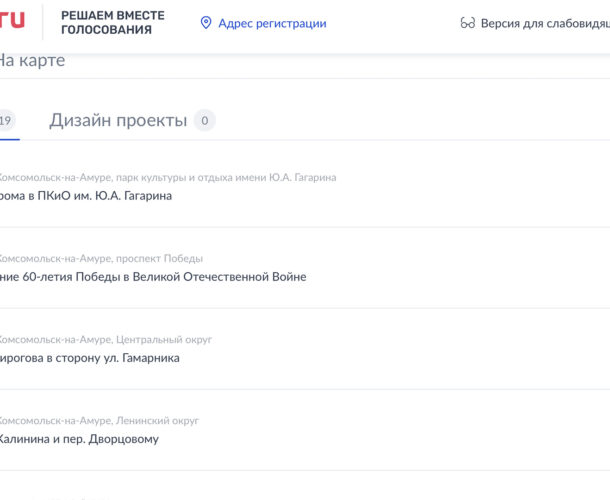This screenshot has height=500, width=610.
Task: Open the ул. Гамарника item
Action: click(x=90, y=358)
